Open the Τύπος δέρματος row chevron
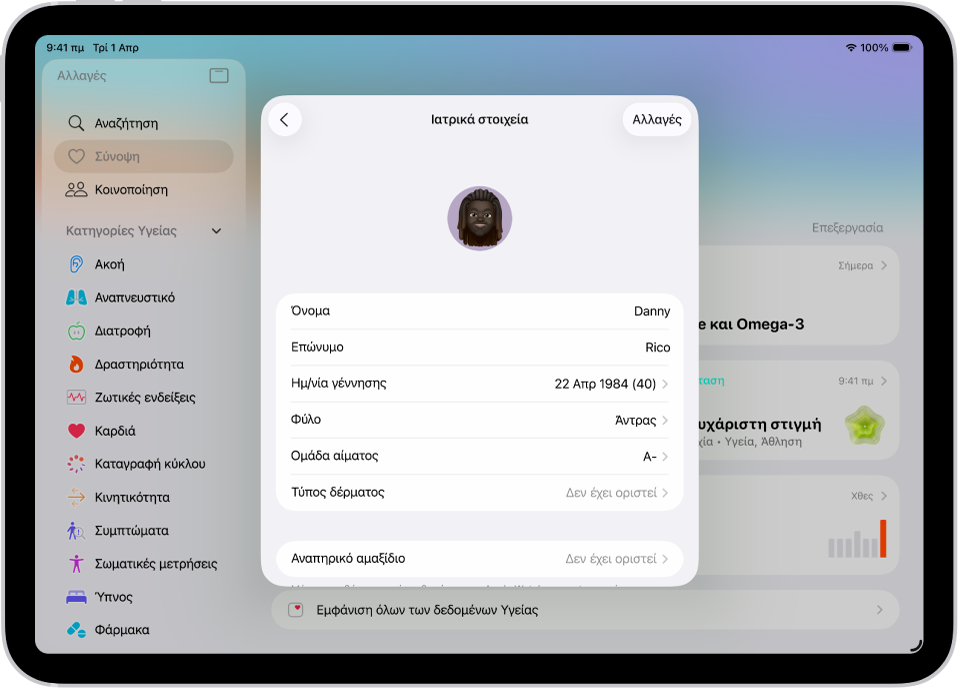The image size is (960, 689). pyautogui.click(x=665, y=492)
